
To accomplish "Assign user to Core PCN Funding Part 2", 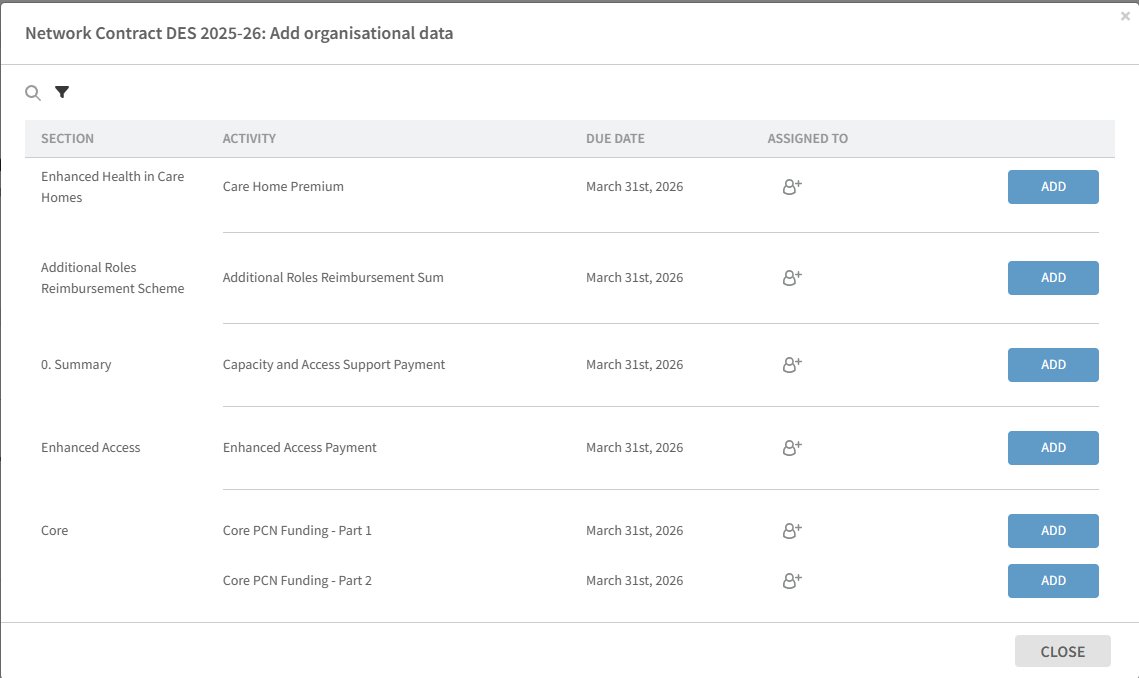I will pyautogui.click(x=792, y=581).
